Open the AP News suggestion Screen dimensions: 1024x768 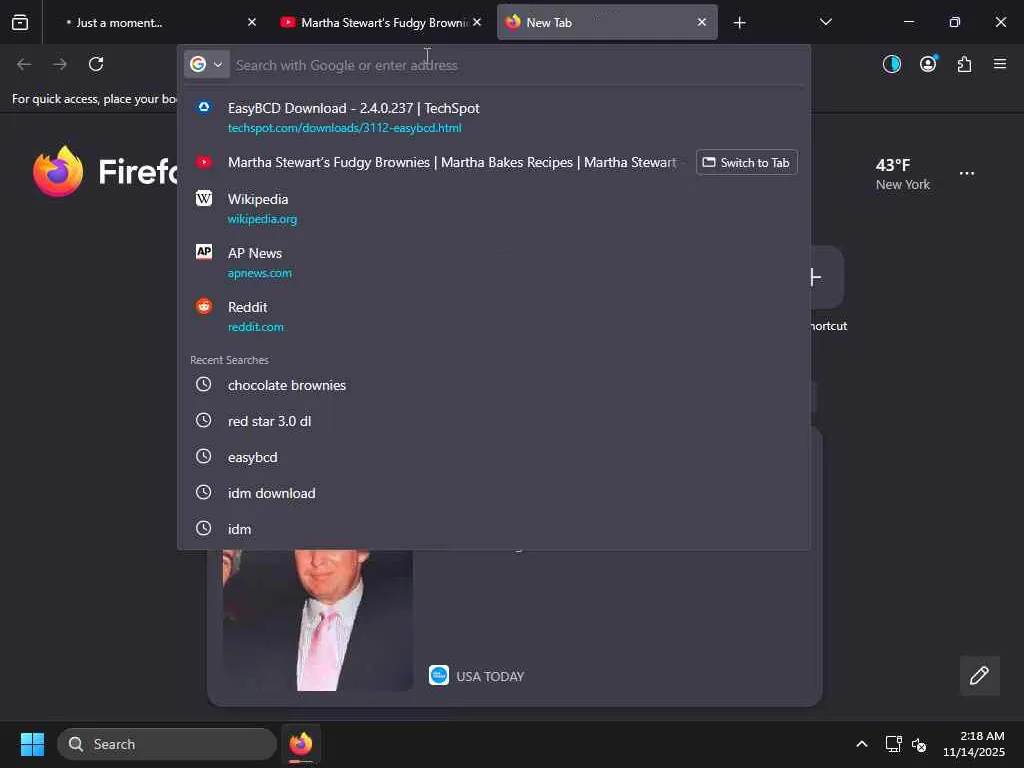coord(494,262)
